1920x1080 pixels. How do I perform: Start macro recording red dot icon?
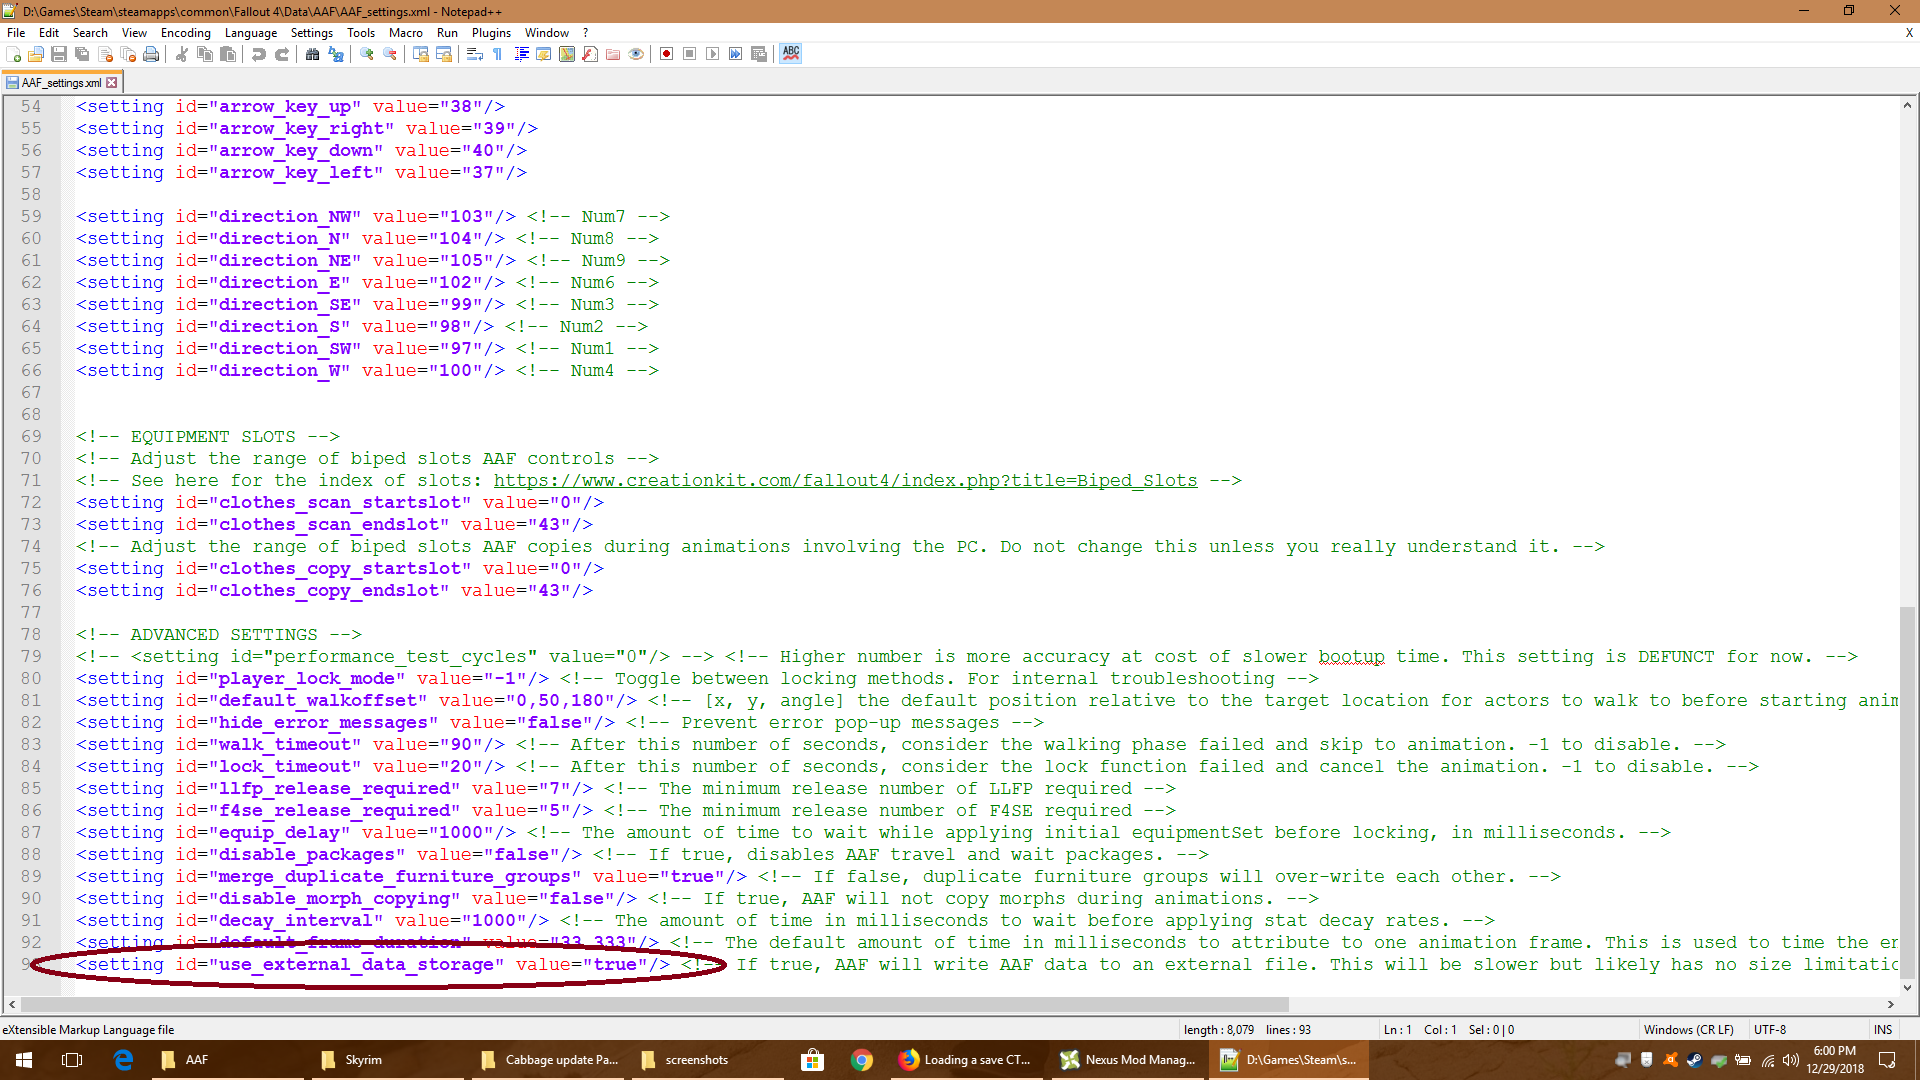667,54
